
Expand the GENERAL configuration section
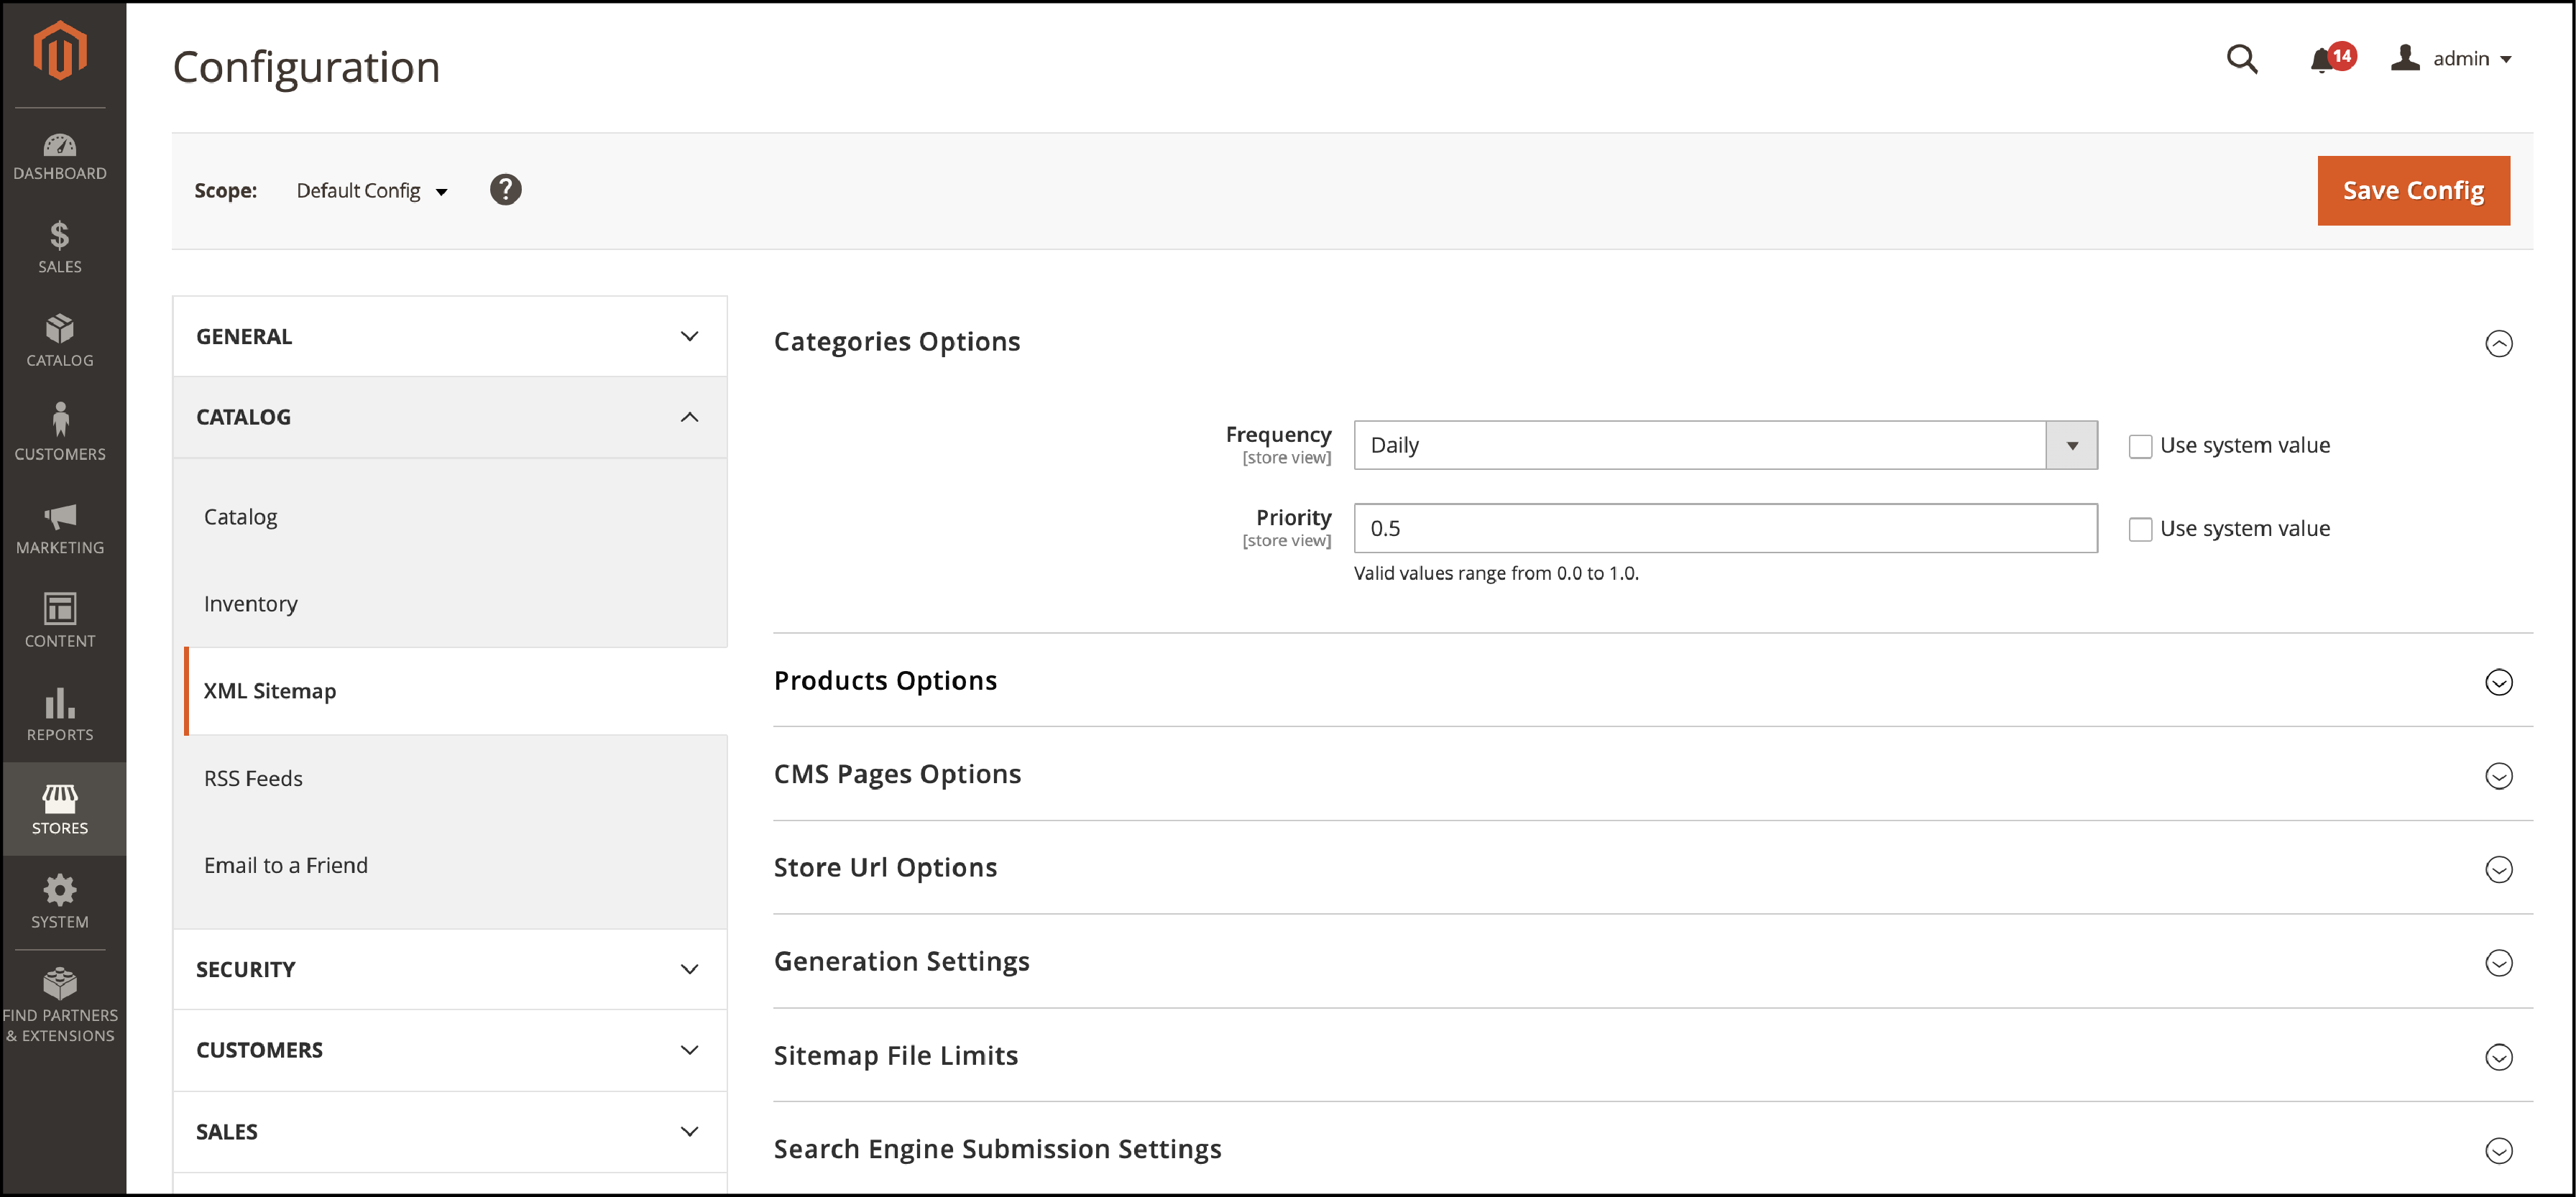[449, 337]
